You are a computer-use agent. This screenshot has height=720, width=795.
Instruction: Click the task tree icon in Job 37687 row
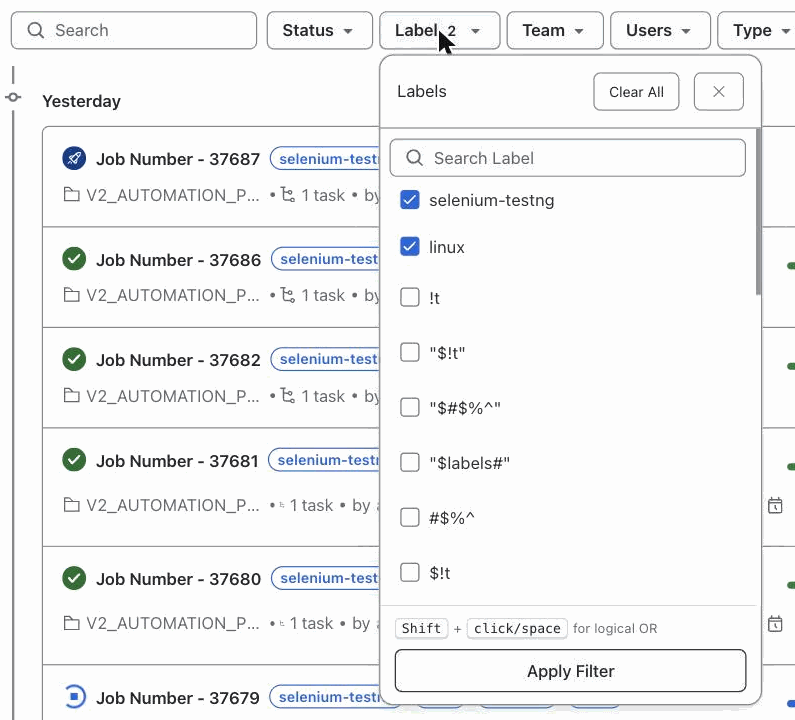[x=288, y=195]
